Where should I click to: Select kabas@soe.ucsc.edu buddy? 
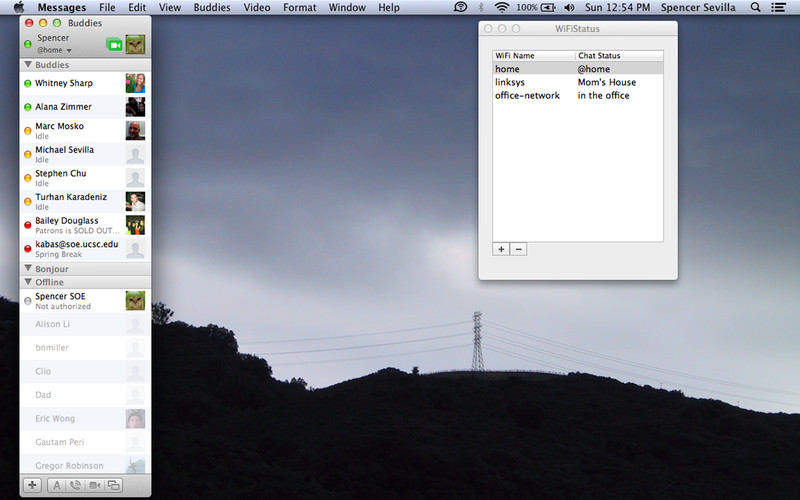tap(85, 248)
